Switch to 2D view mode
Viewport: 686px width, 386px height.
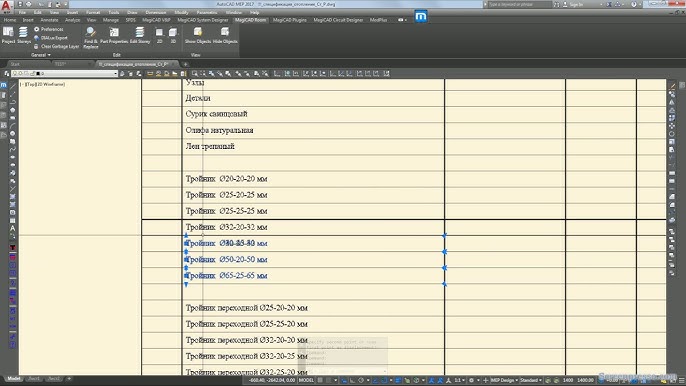tap(159, 35)
